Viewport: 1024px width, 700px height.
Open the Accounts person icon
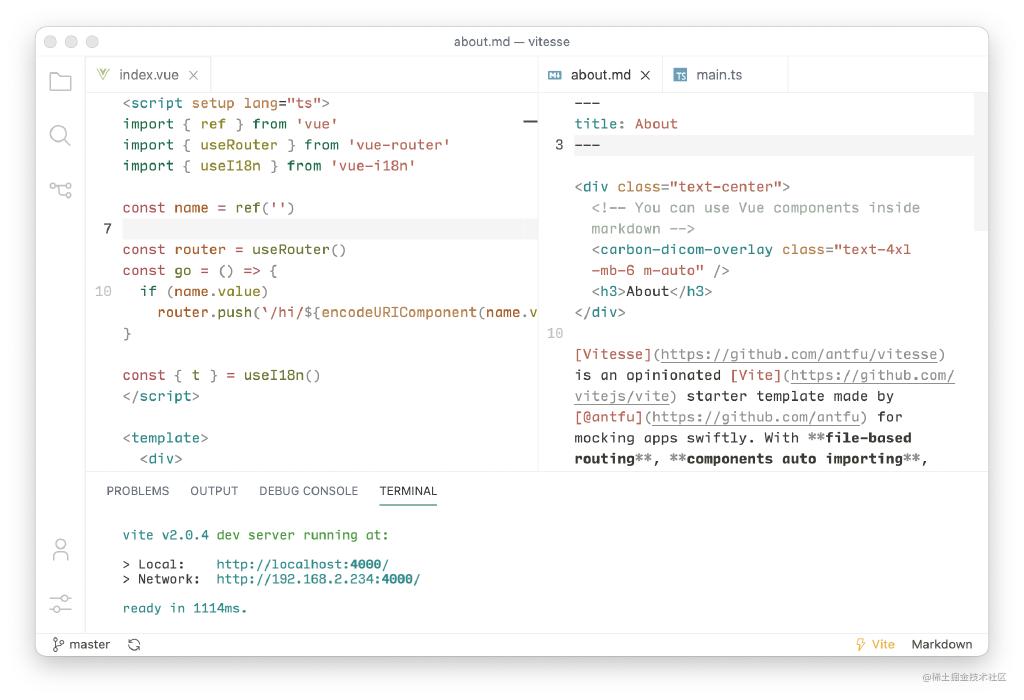(60, 549)
